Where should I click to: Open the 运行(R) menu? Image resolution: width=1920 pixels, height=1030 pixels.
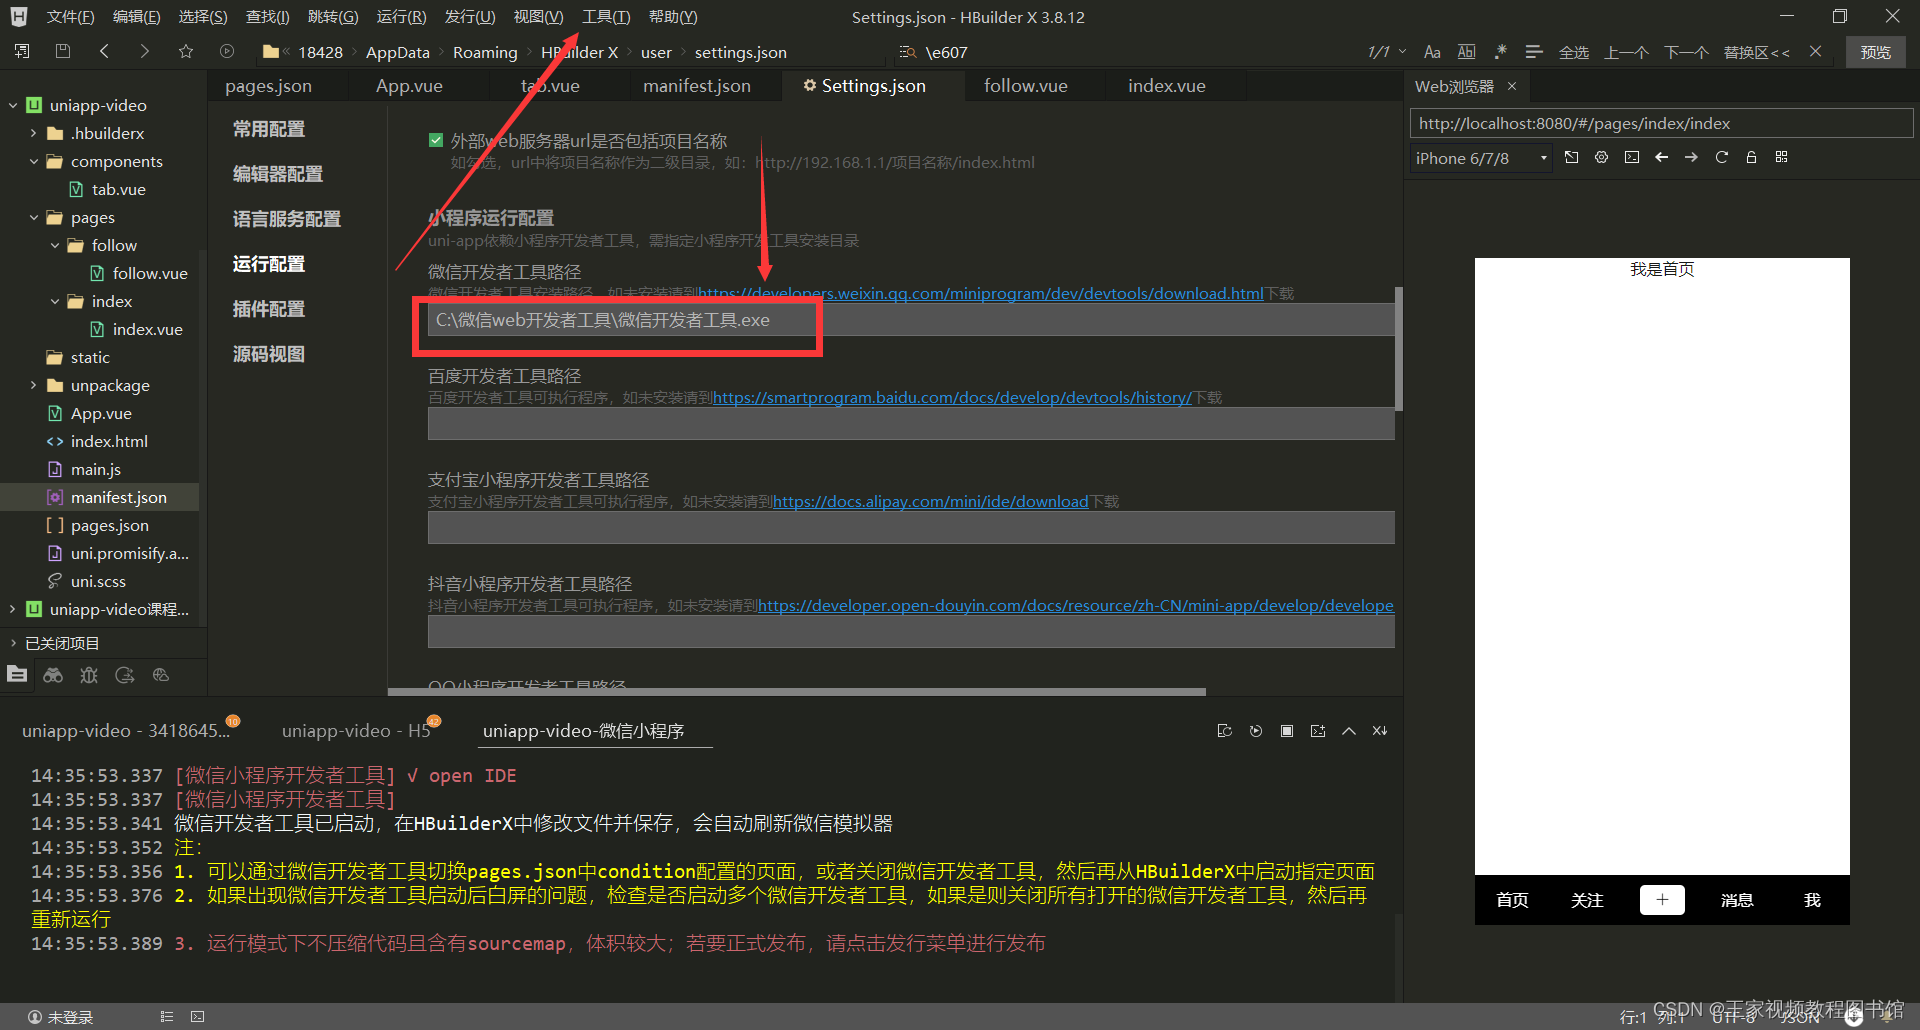point(401,17)
